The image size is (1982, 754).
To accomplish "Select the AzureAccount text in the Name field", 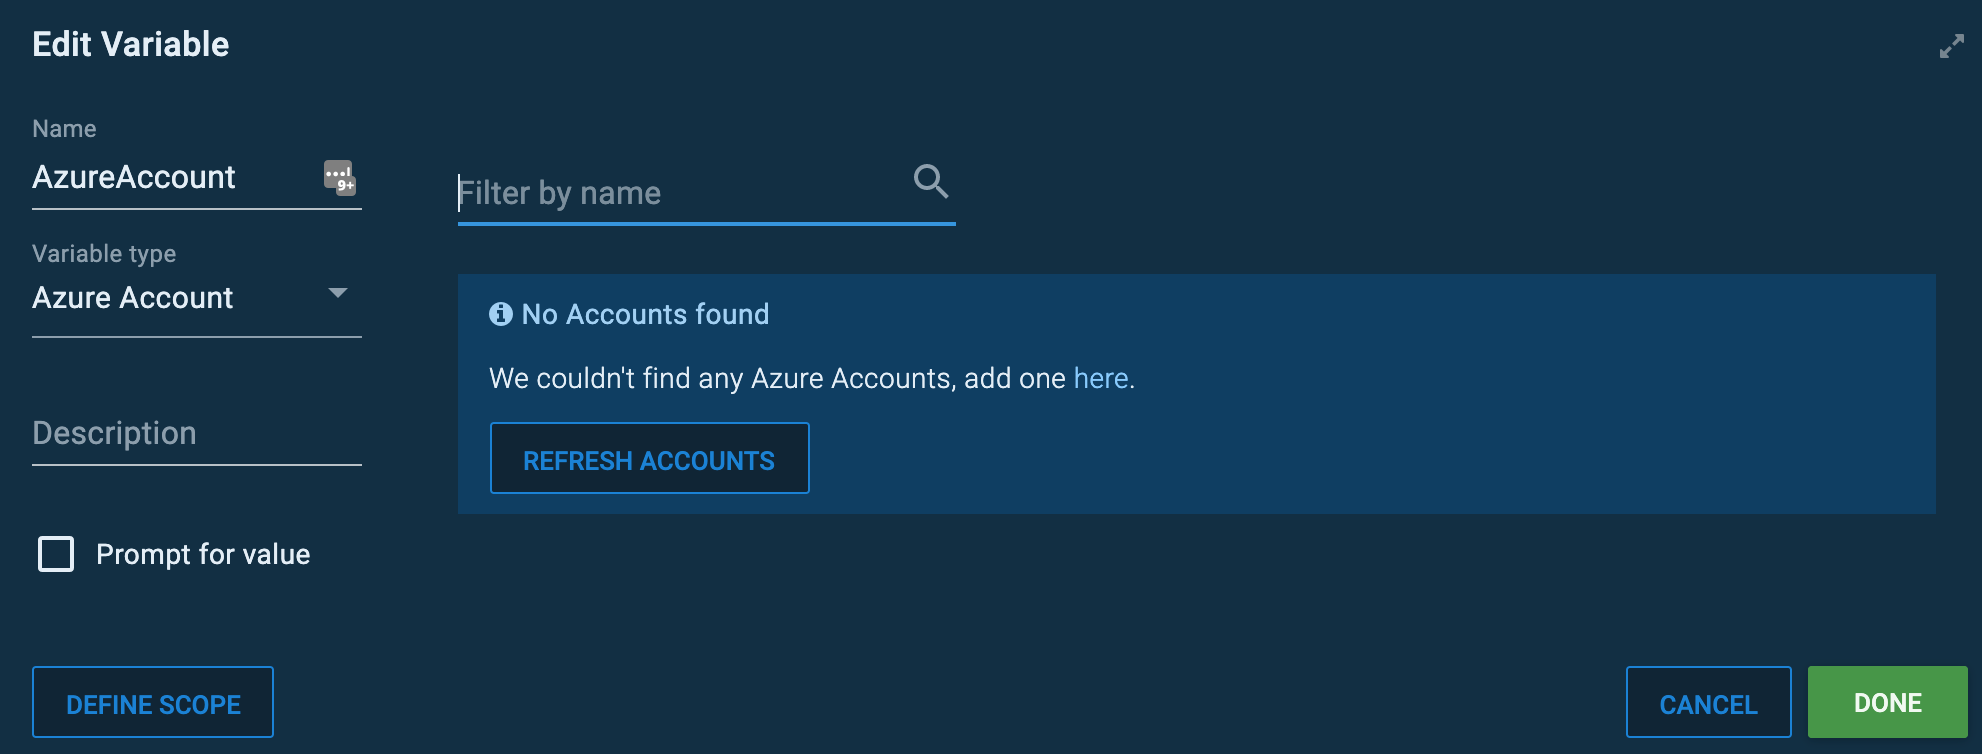I will [134, 178].
